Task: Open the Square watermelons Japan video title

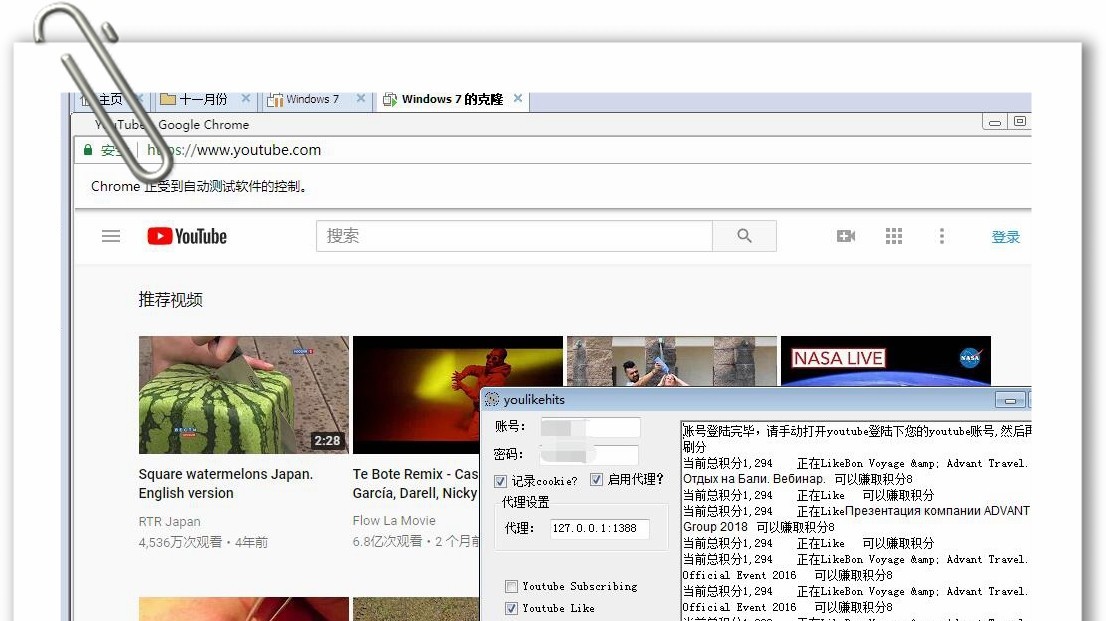Action: point(226,483)
